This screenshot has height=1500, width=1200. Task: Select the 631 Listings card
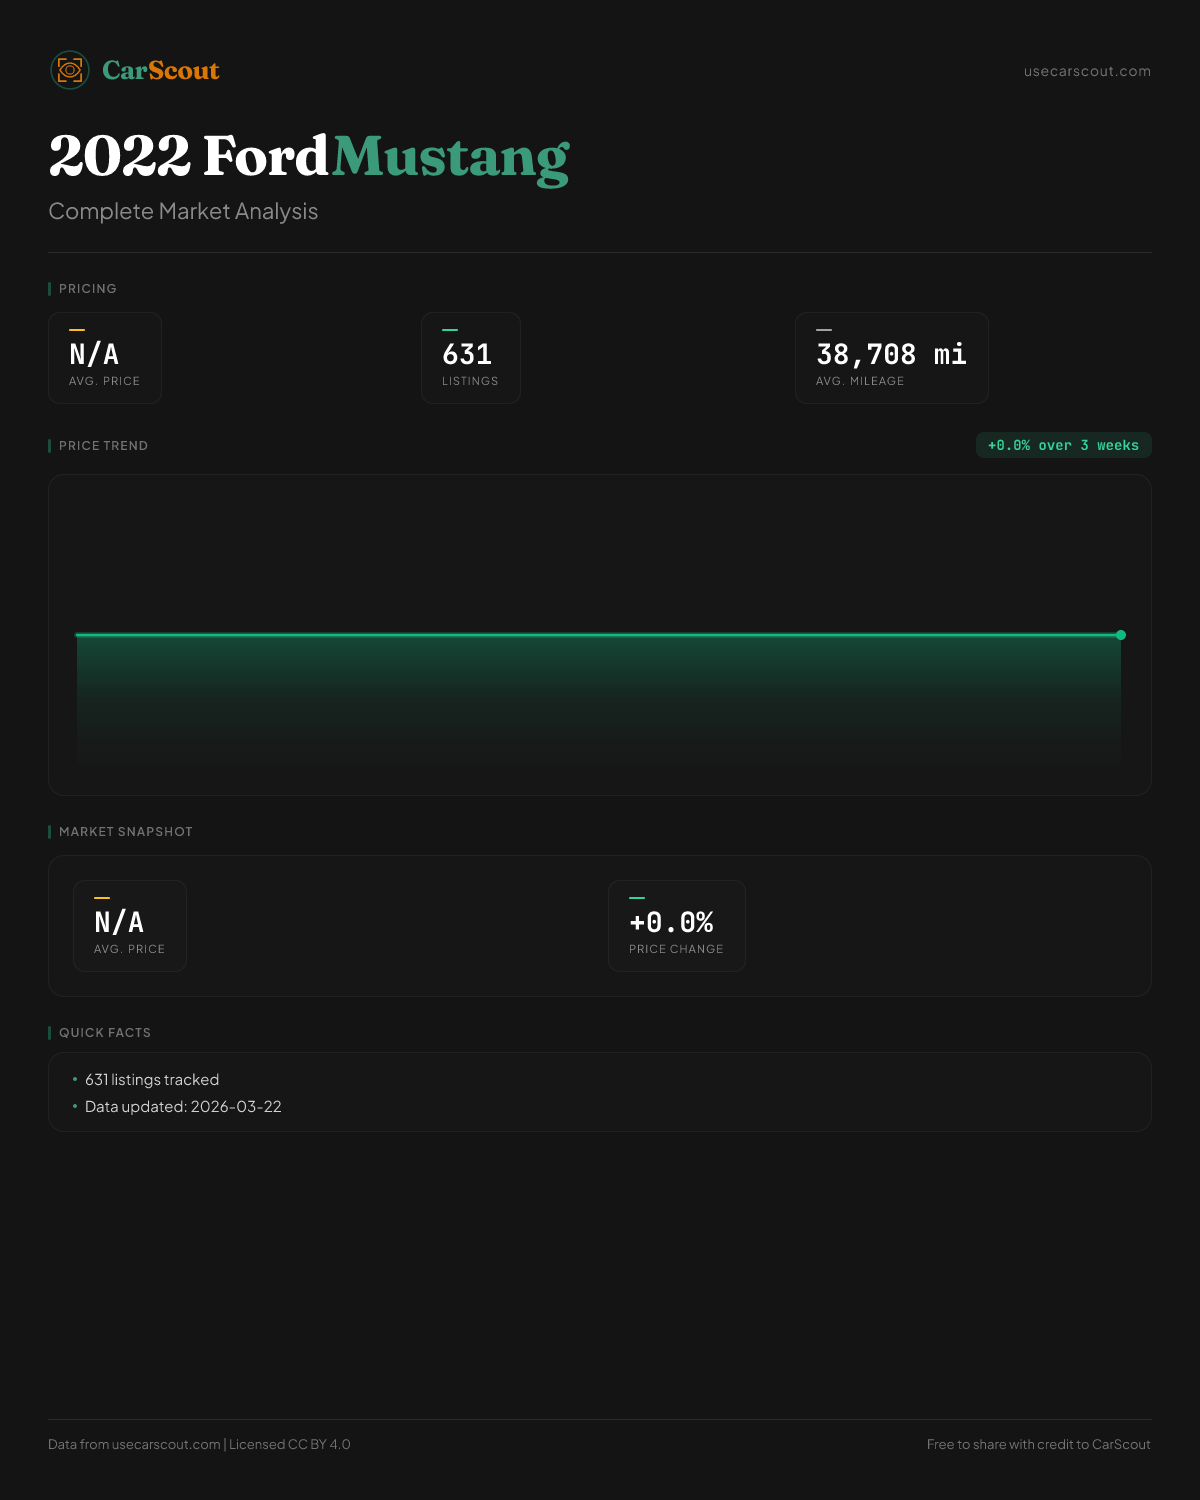coord(471,358)
